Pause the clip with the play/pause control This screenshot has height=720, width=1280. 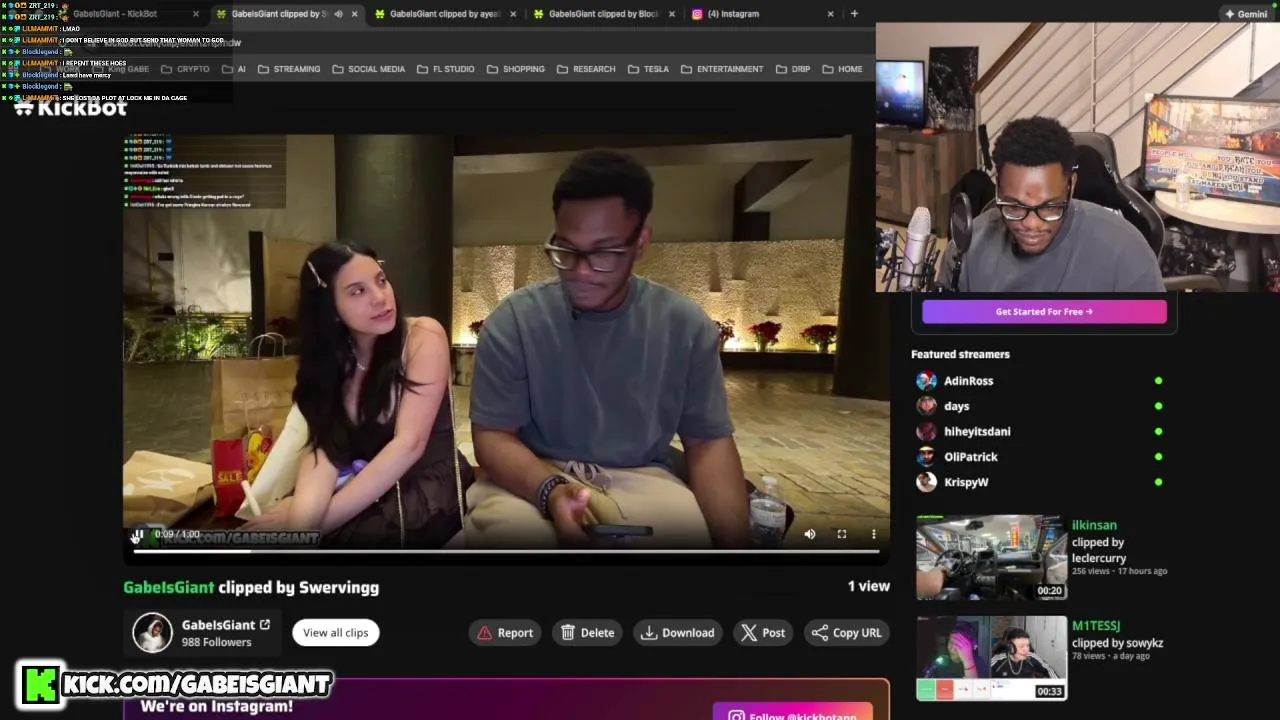click(137, 535)
